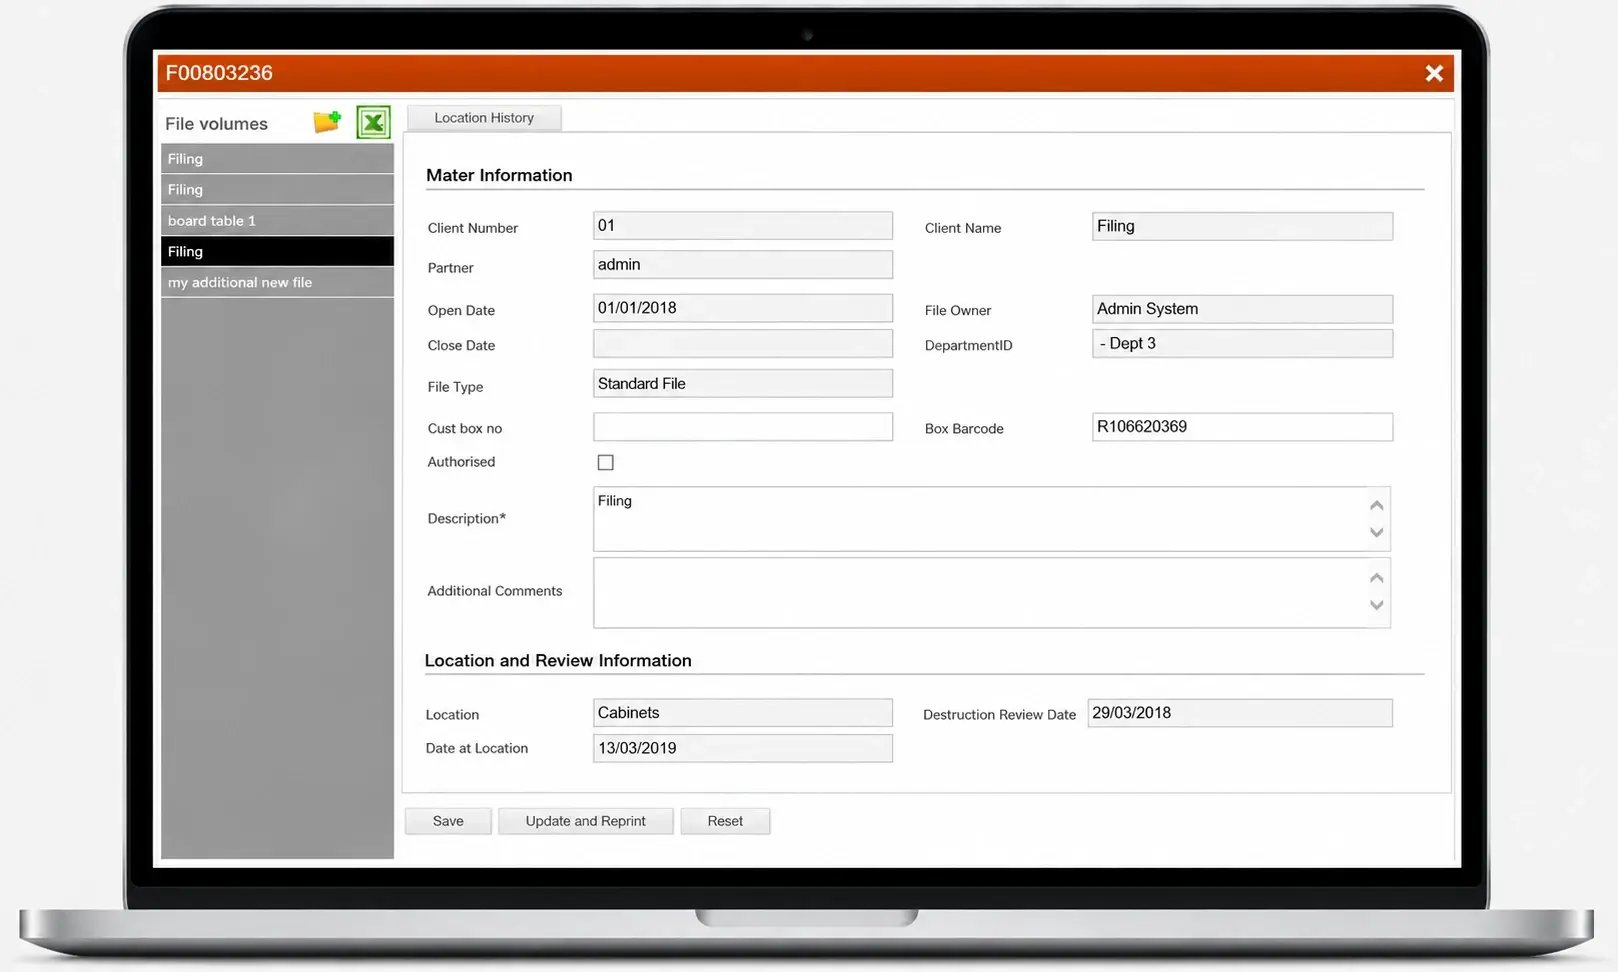Click the Cust box no field
Viewport: 1618px width, 972px height.
click(x=743, y=427)
